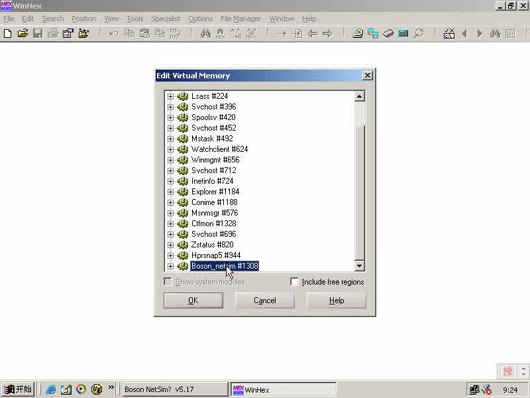The image size is (530, 398).
Task: Click the Help button in dialog
Action: click(x=336, y=300)
